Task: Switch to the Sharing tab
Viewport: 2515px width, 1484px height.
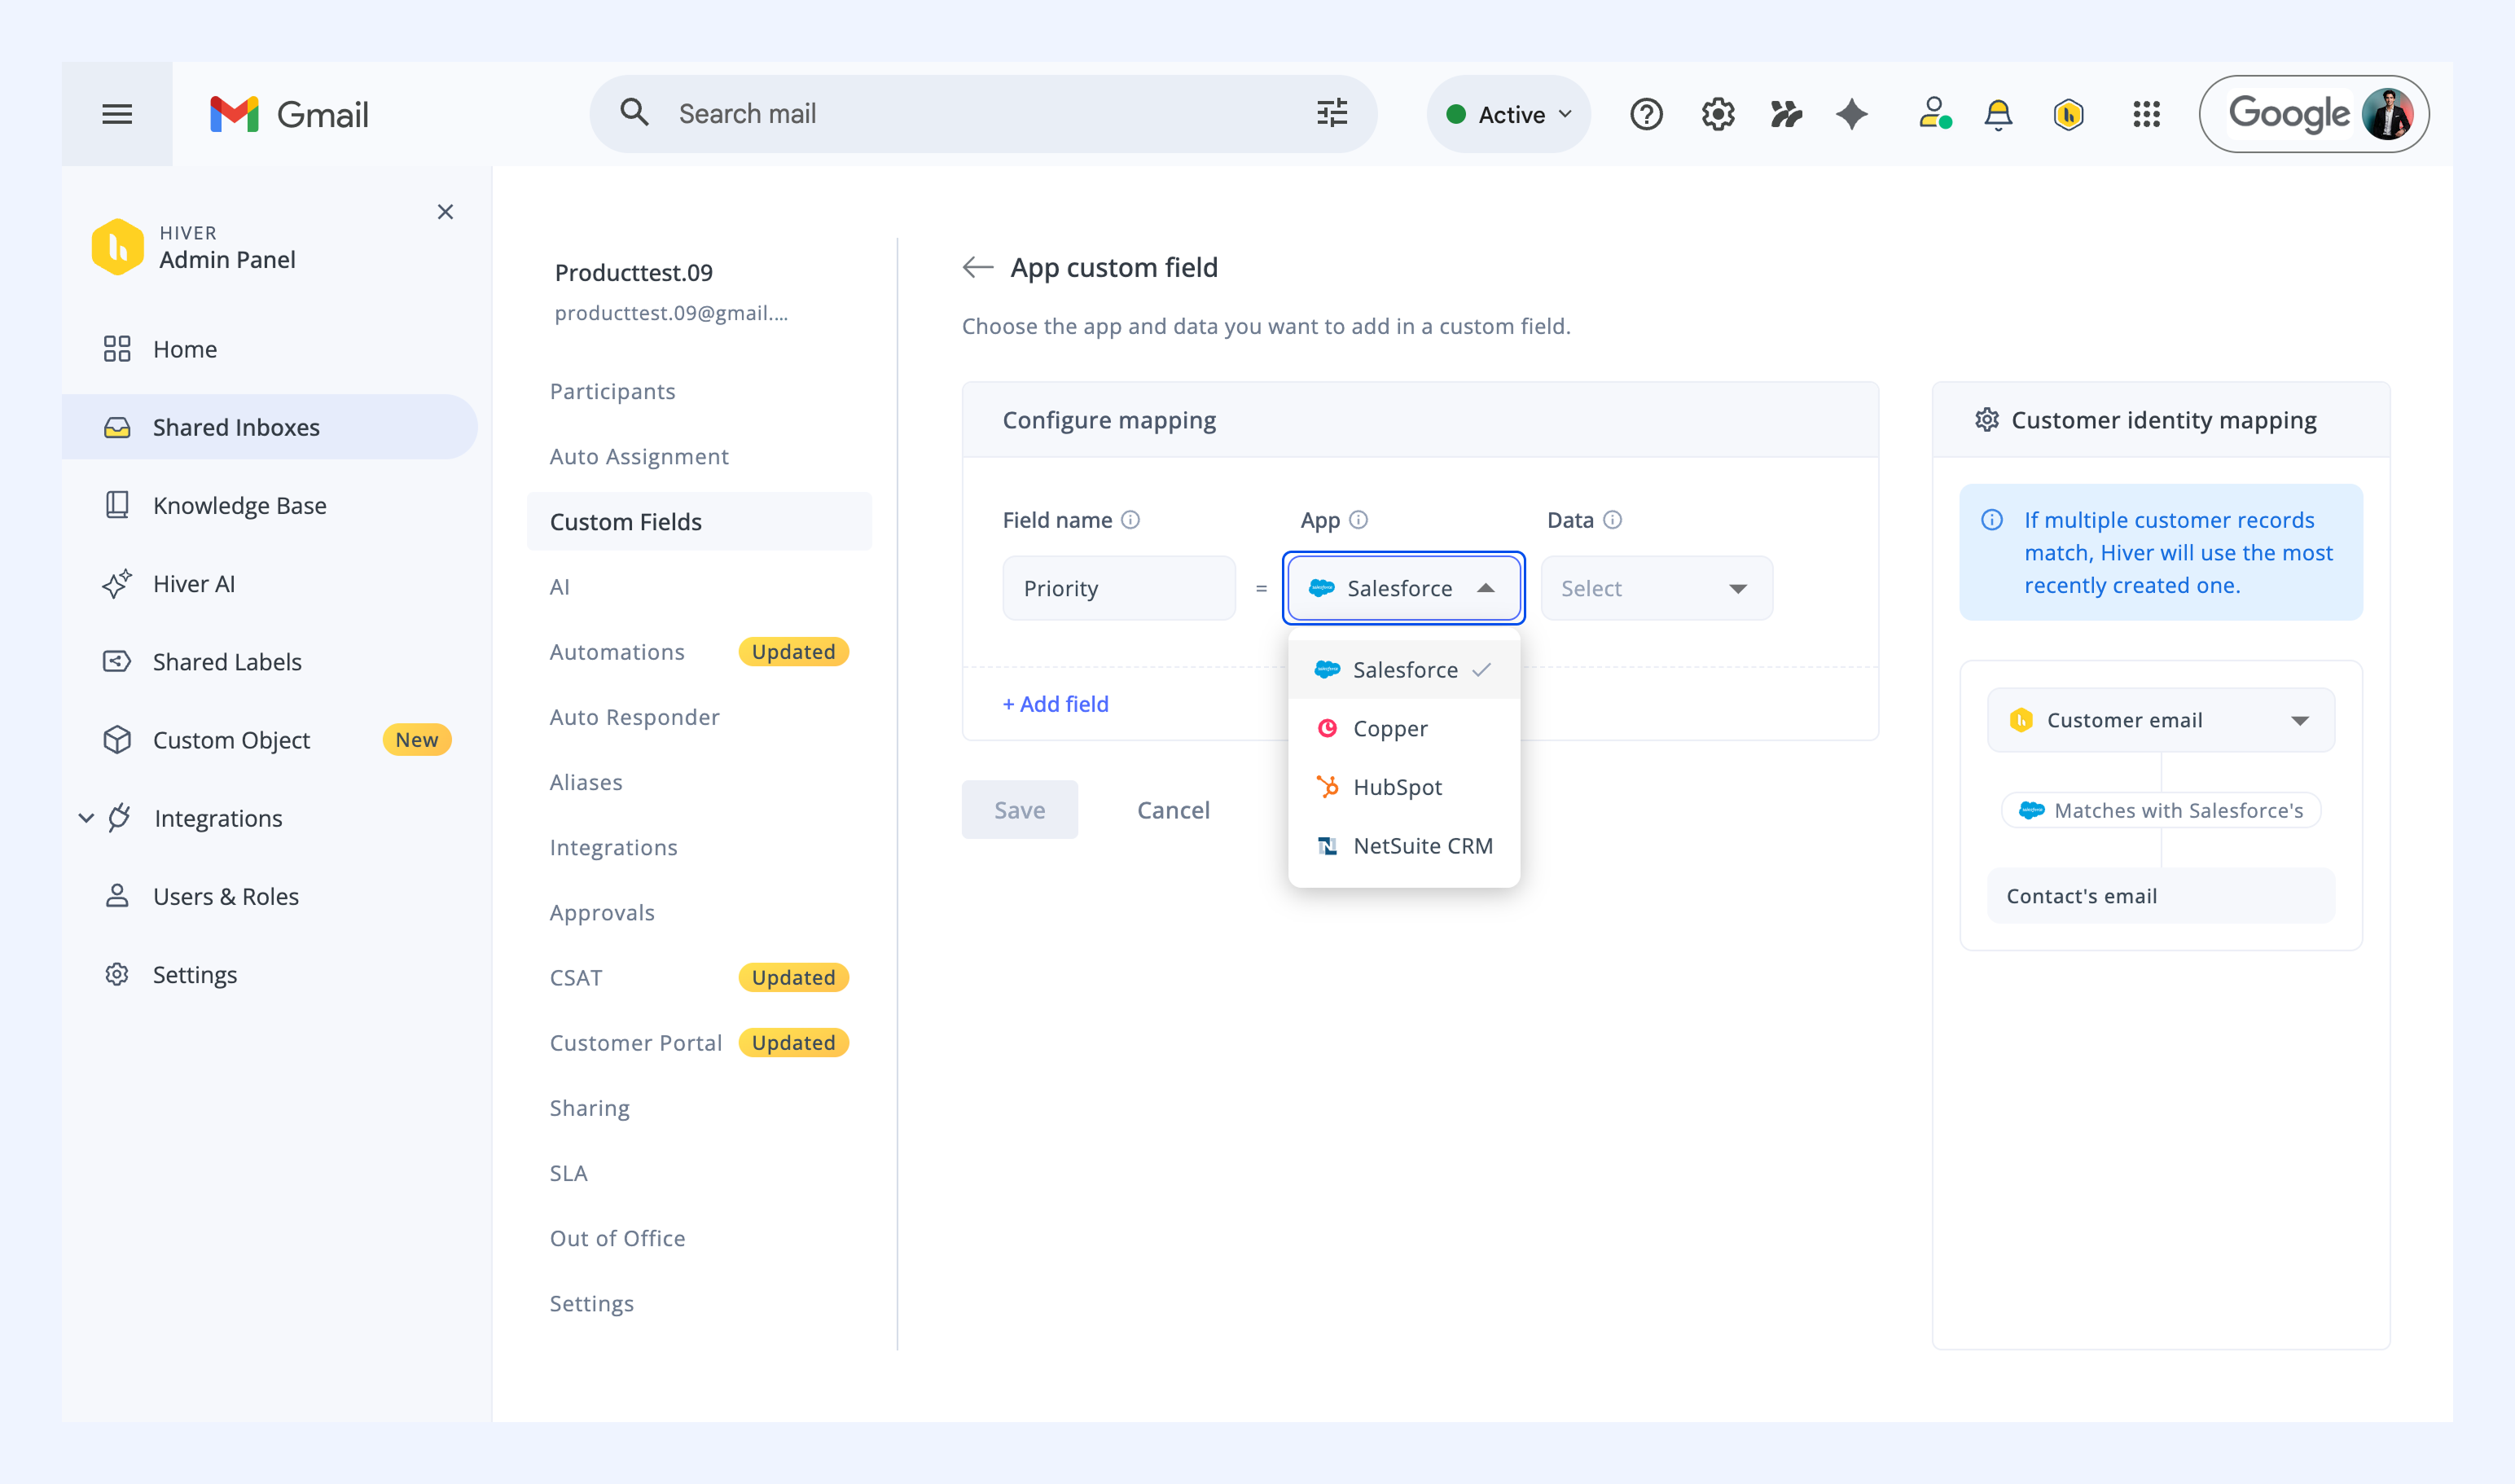Action: point(589,1108)
